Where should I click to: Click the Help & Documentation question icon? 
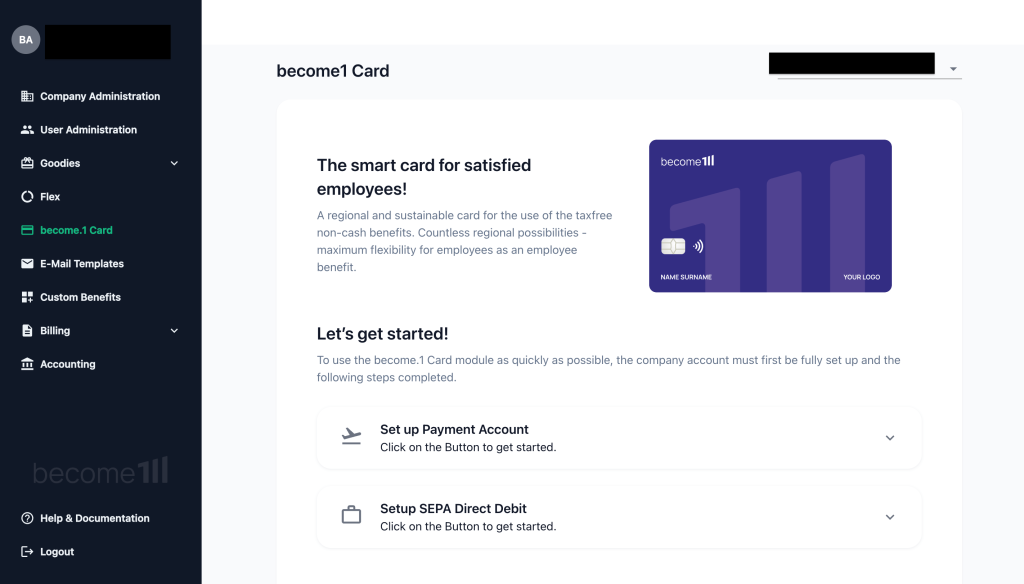(27, 518)
